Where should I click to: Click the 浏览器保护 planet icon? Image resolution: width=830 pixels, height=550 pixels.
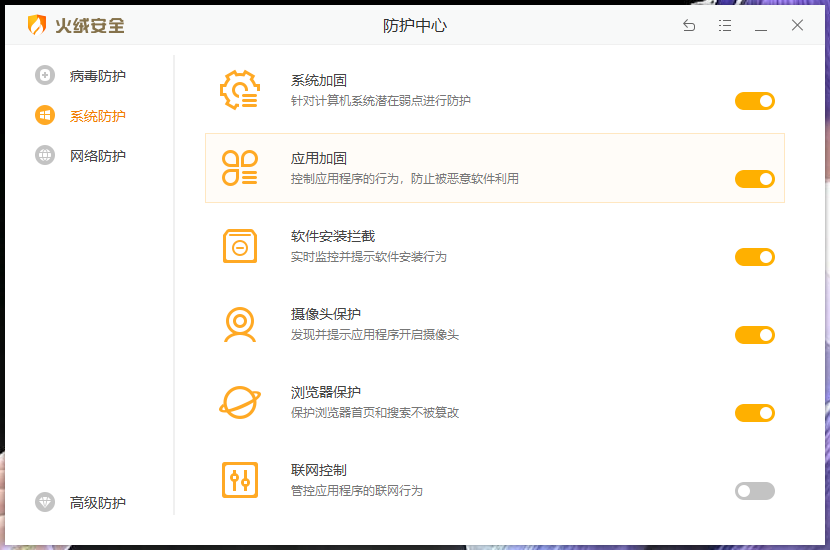click(240, 402)
